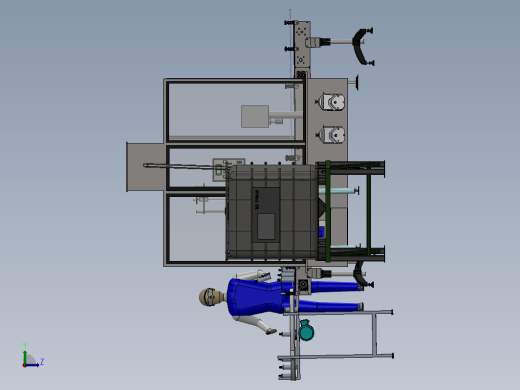Select the grey square box inside the glass enclosure
The width and height of the screenshot is (520, 390).
tap(255, 116)
